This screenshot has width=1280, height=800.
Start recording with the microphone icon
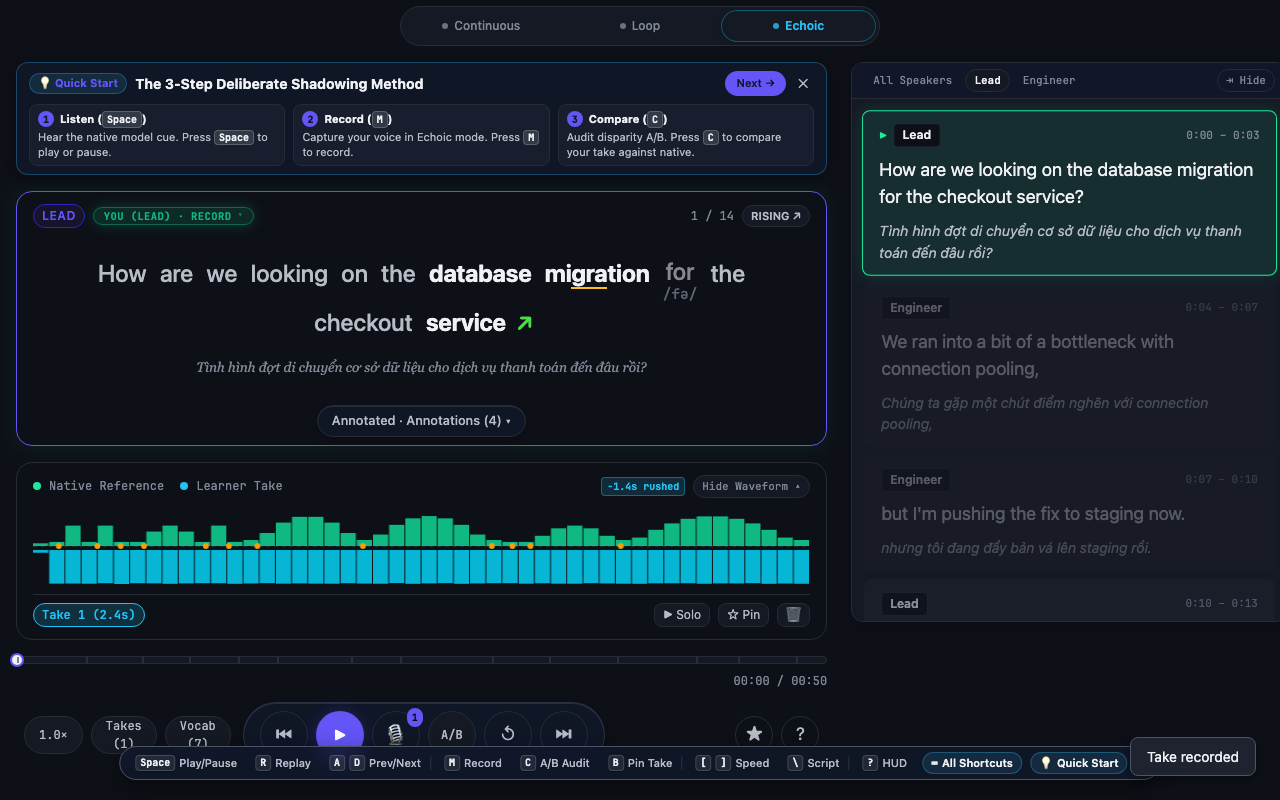(396, 734)
